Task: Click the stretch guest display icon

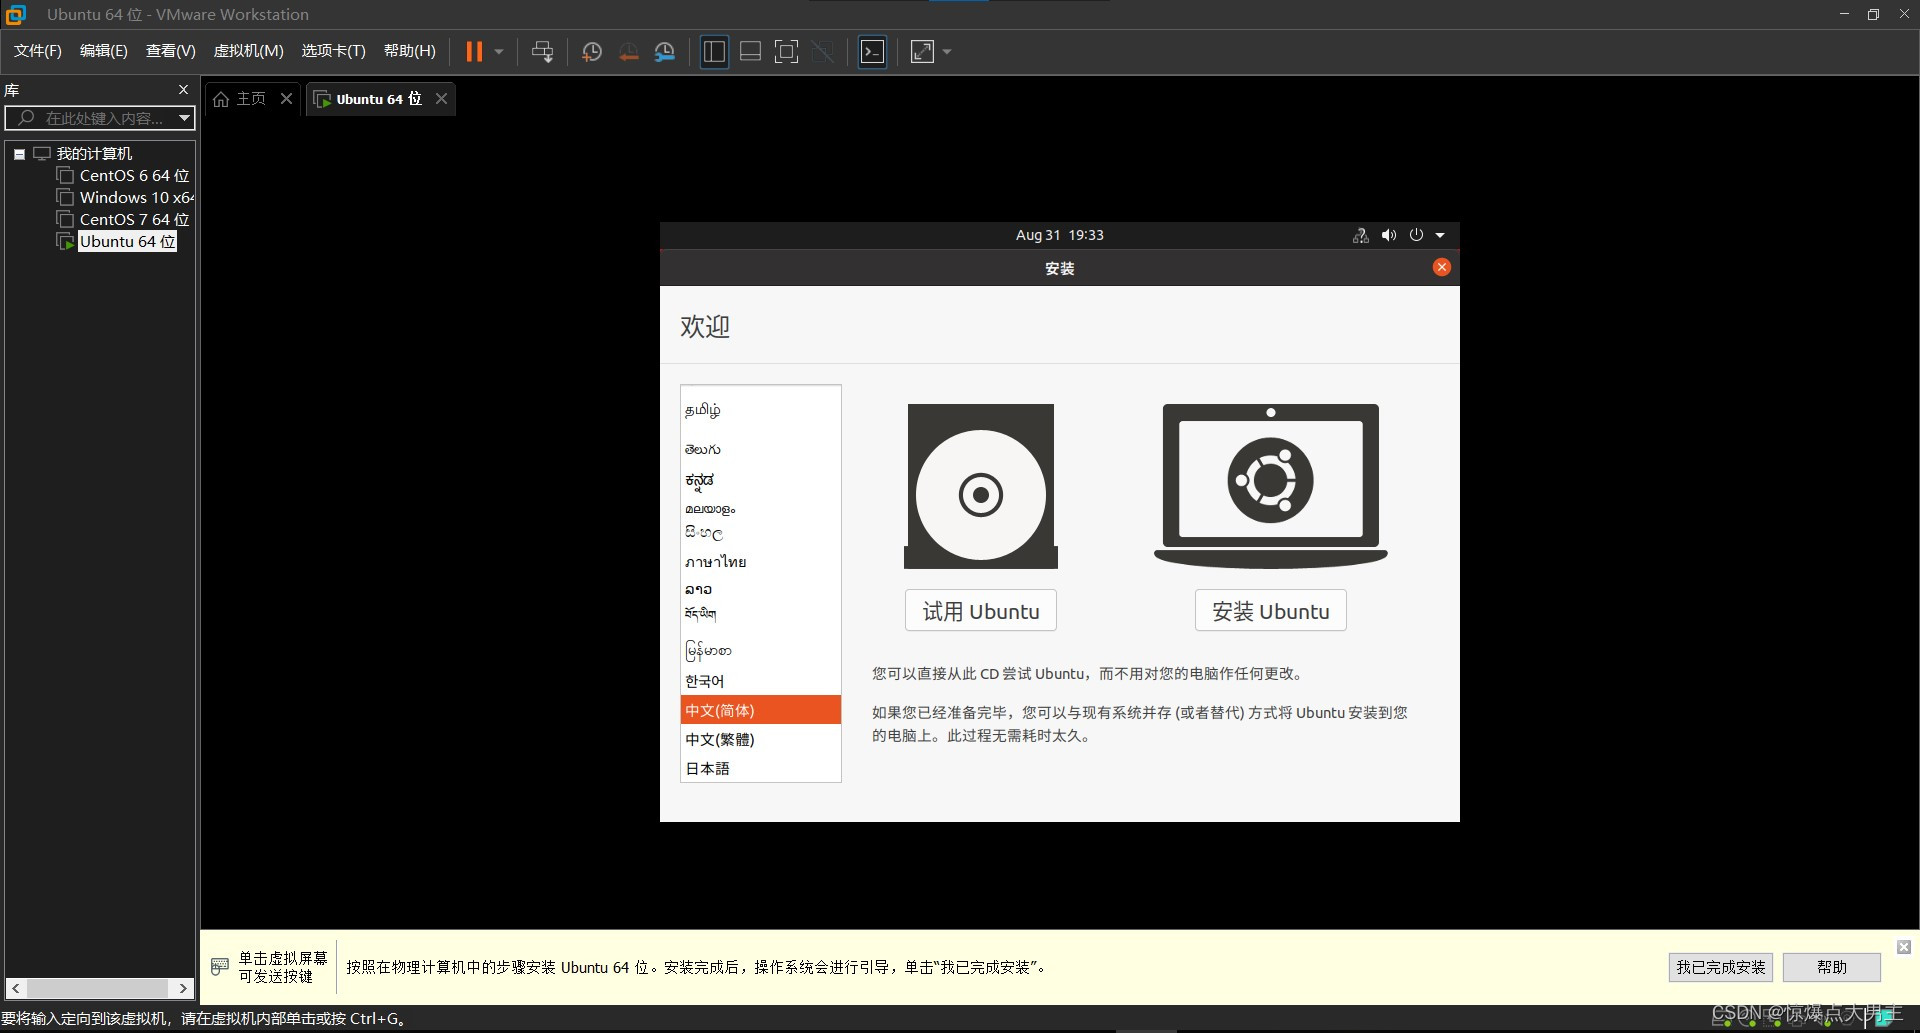Action: tap(922, 51)
